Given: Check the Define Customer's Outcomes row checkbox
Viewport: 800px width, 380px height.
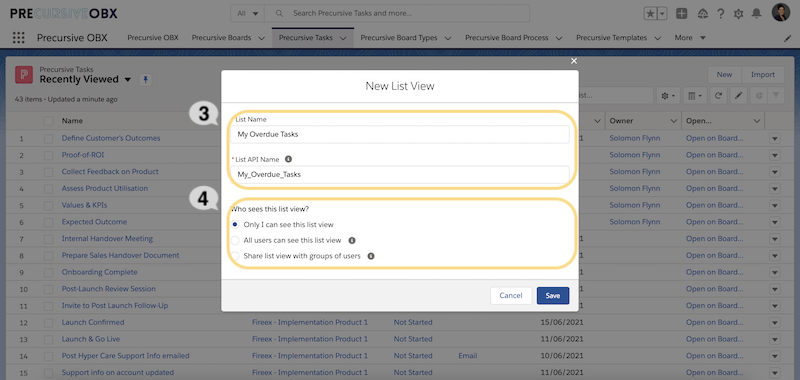Looking at the screenshot, I should [48, 138].
